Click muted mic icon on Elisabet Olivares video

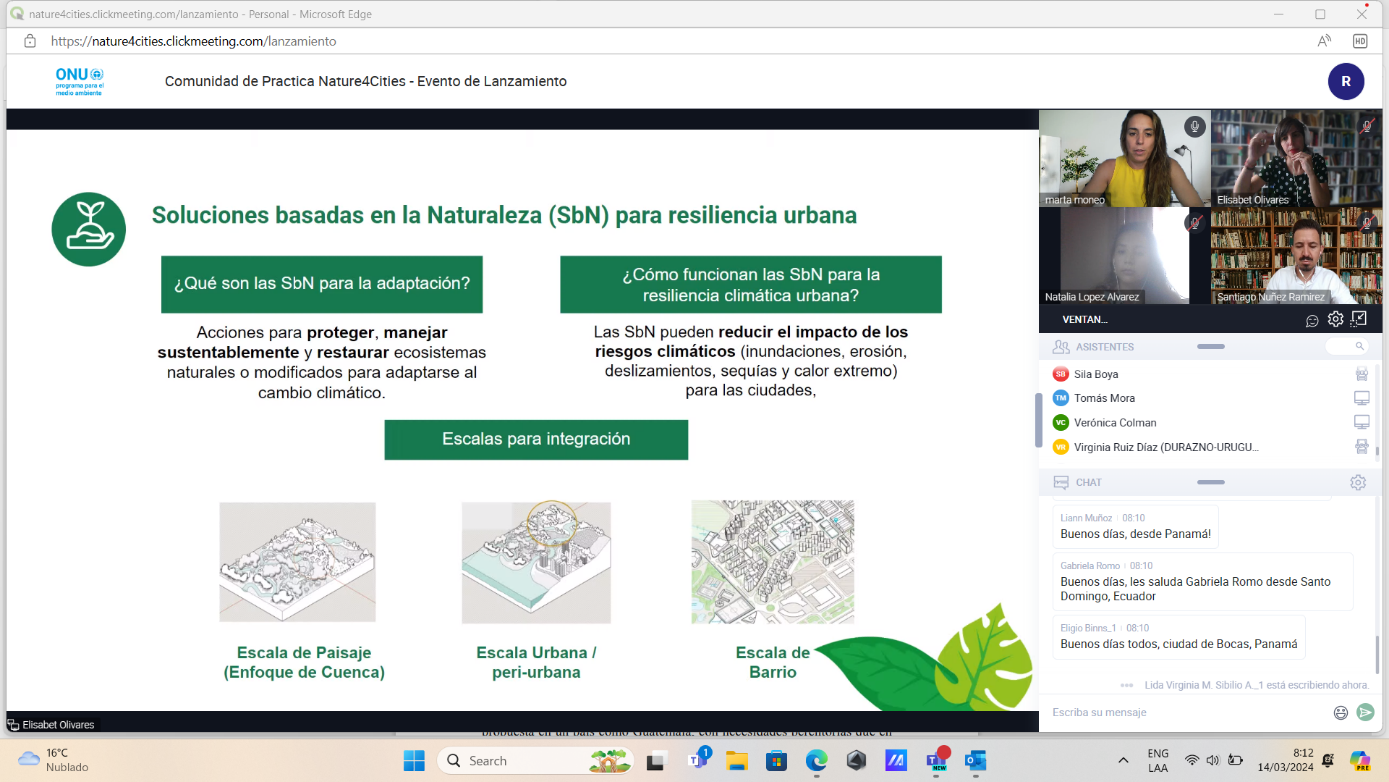tap(1366, 126)
